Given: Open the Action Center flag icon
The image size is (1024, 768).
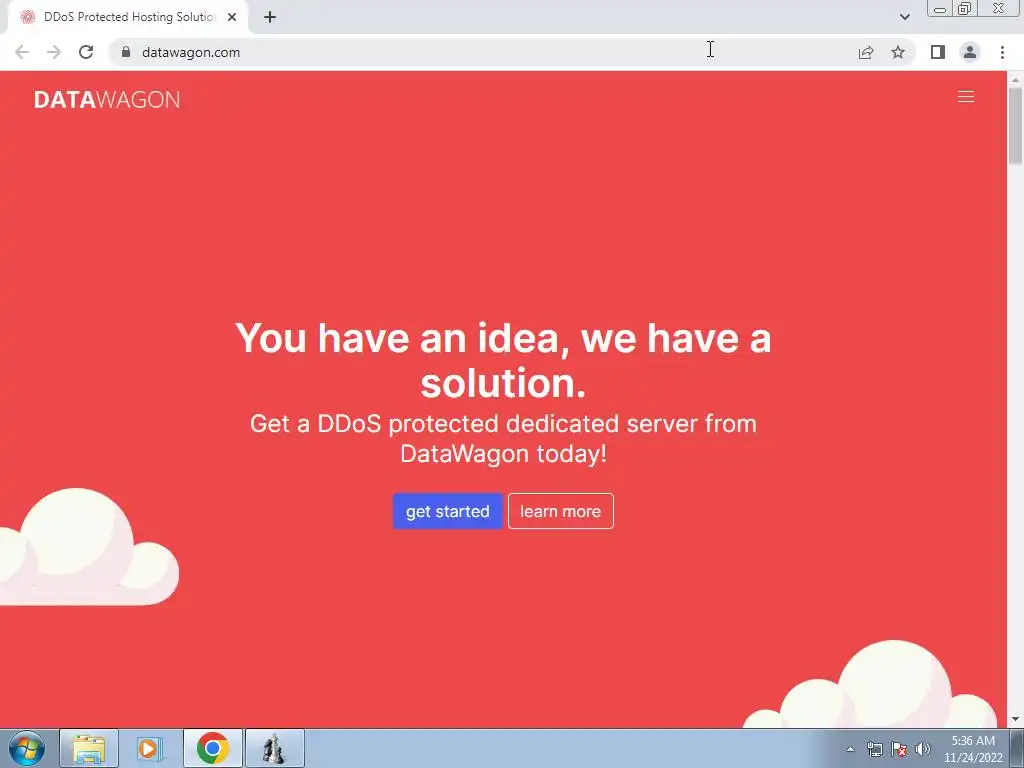Looking at the screenshot, I should [899, 749].
